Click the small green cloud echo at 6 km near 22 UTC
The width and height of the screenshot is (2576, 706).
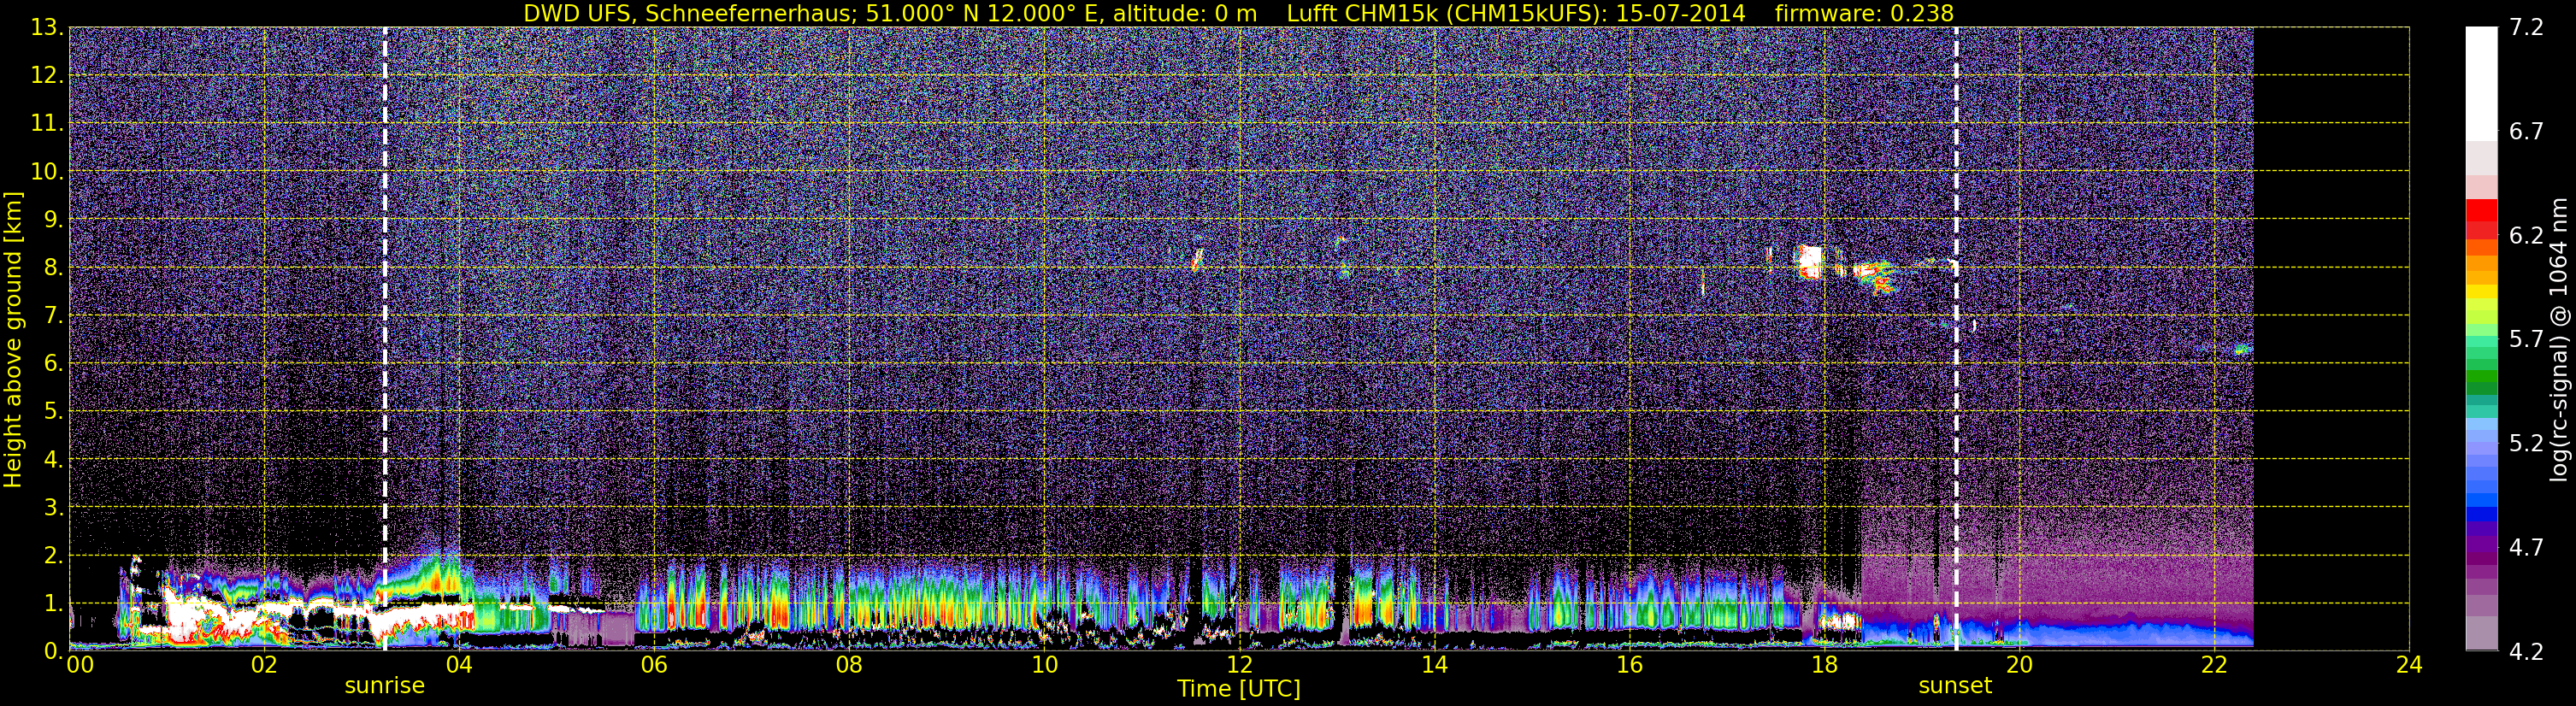2243,349
